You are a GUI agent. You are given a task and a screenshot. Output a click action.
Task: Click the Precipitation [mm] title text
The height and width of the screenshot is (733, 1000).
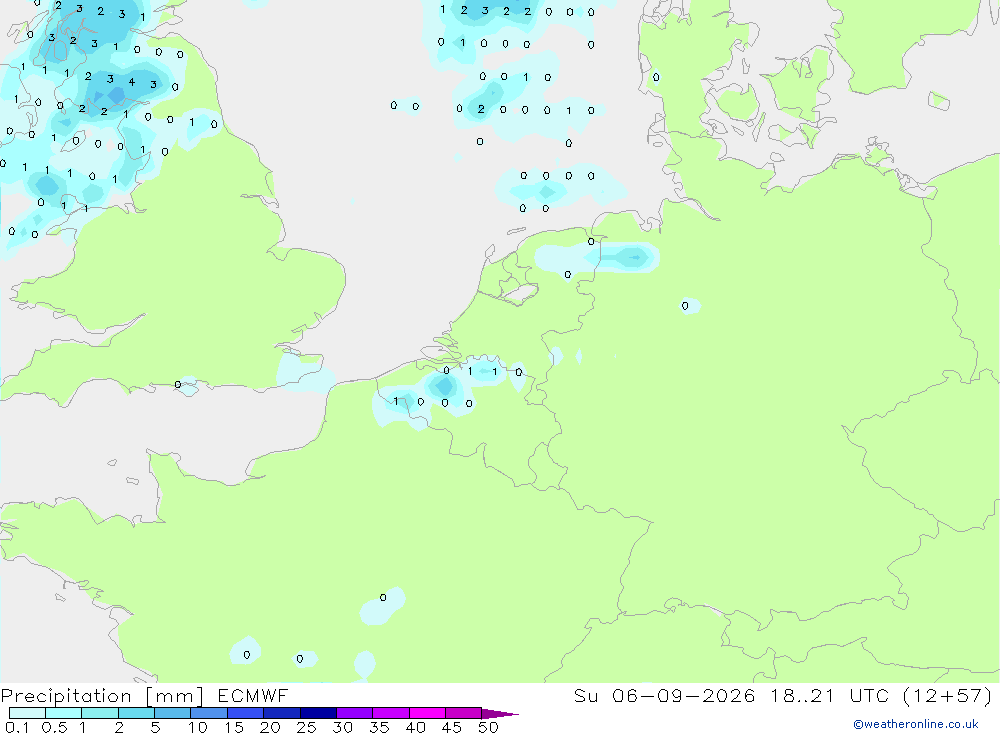coord(102,695)
